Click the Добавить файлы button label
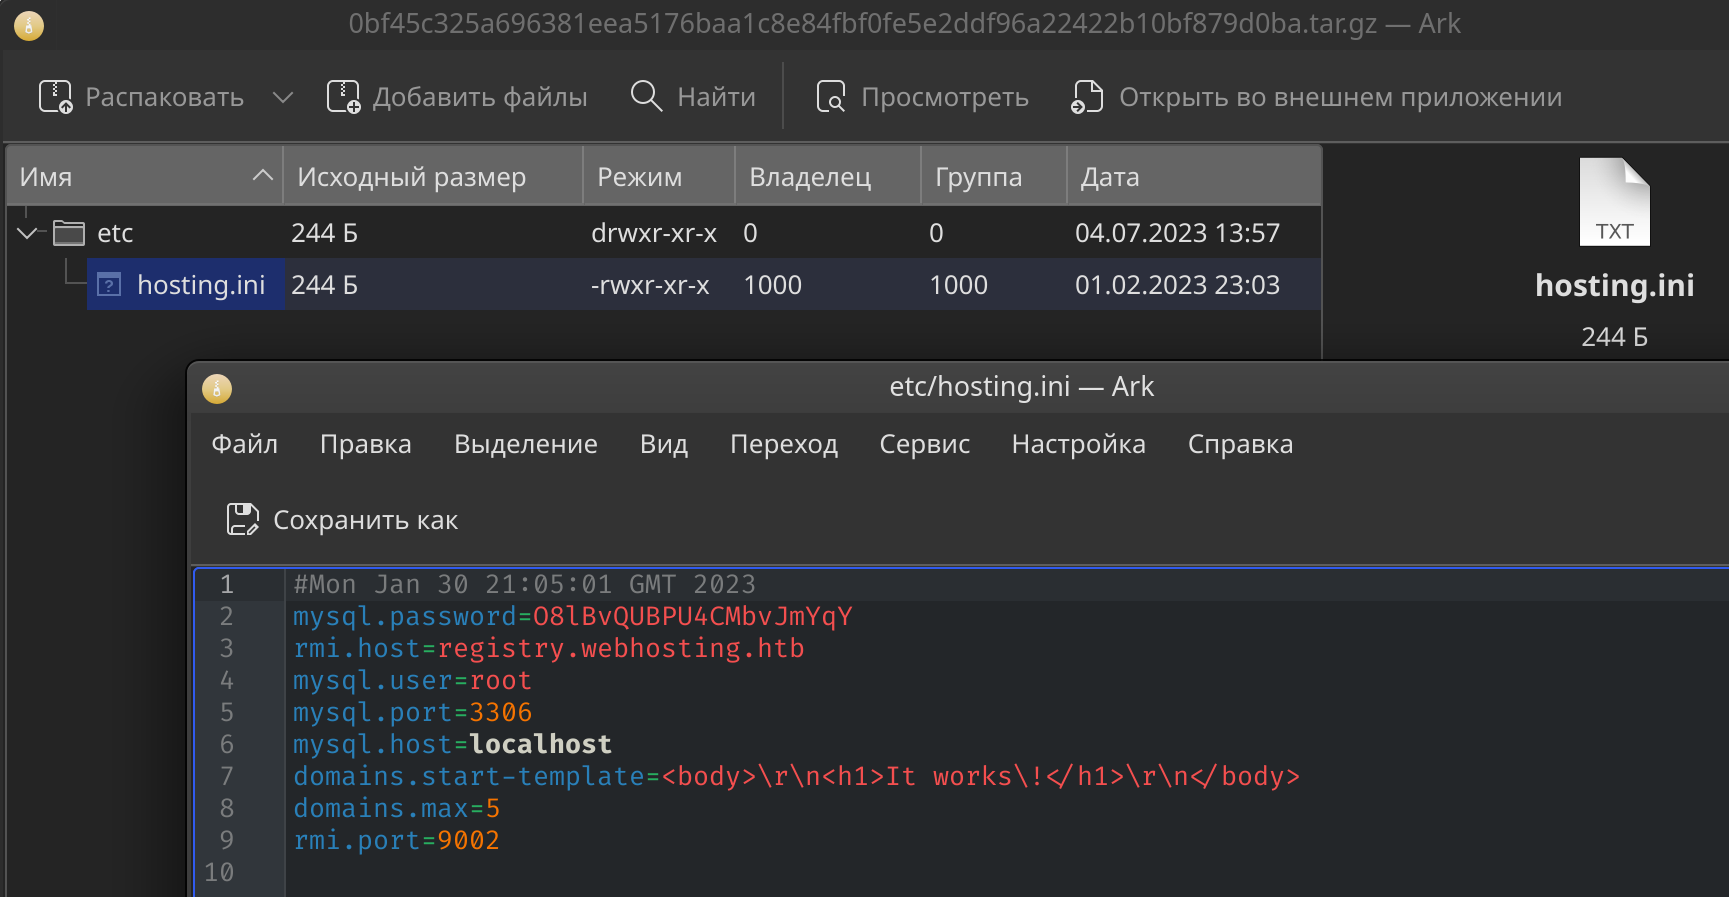Viewport: 1729px width, 897px height. [480, 97]
